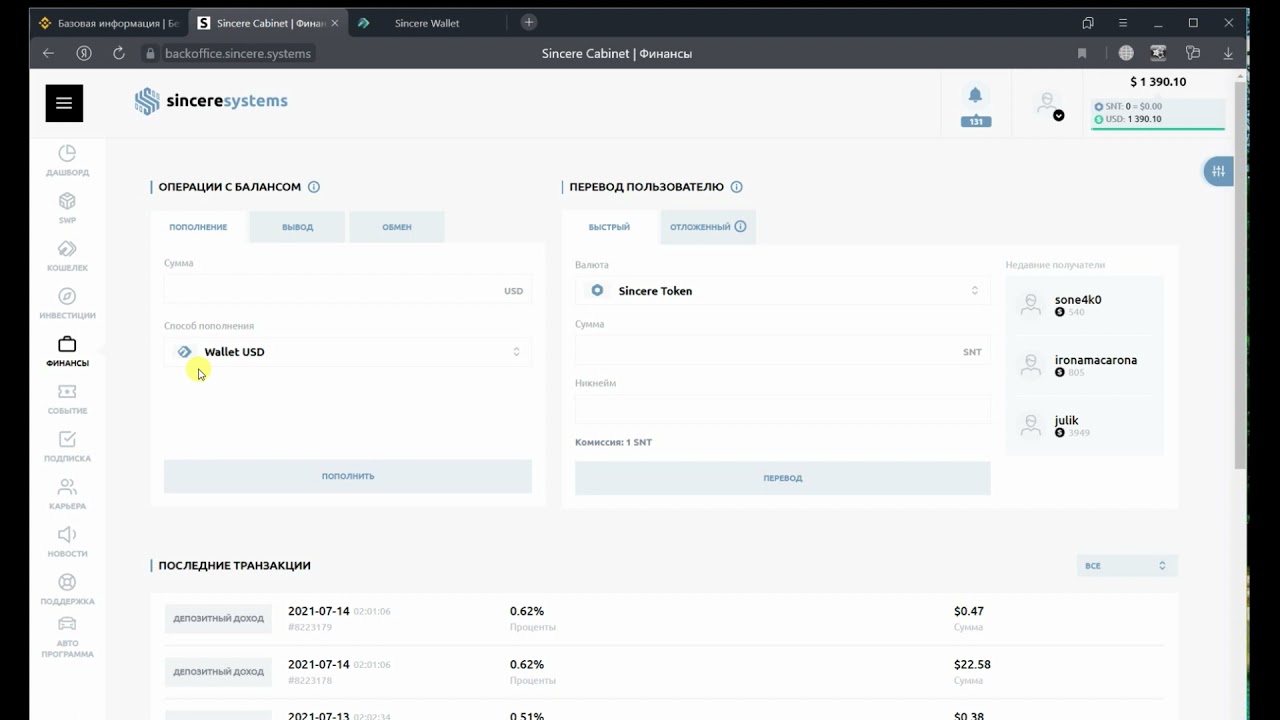Switch to the Пополнение tab
The height and width of the screenshot is (720, 1280).
198,227
